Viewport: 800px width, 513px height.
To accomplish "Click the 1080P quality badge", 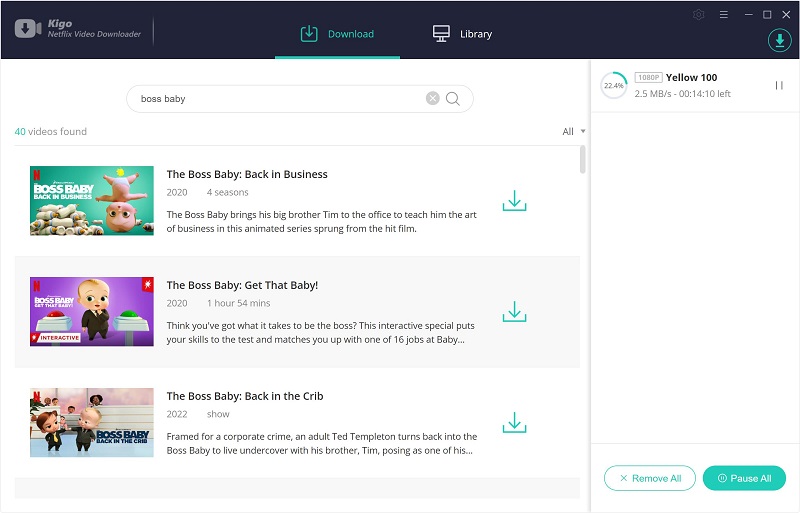I will tap(648, 78).
